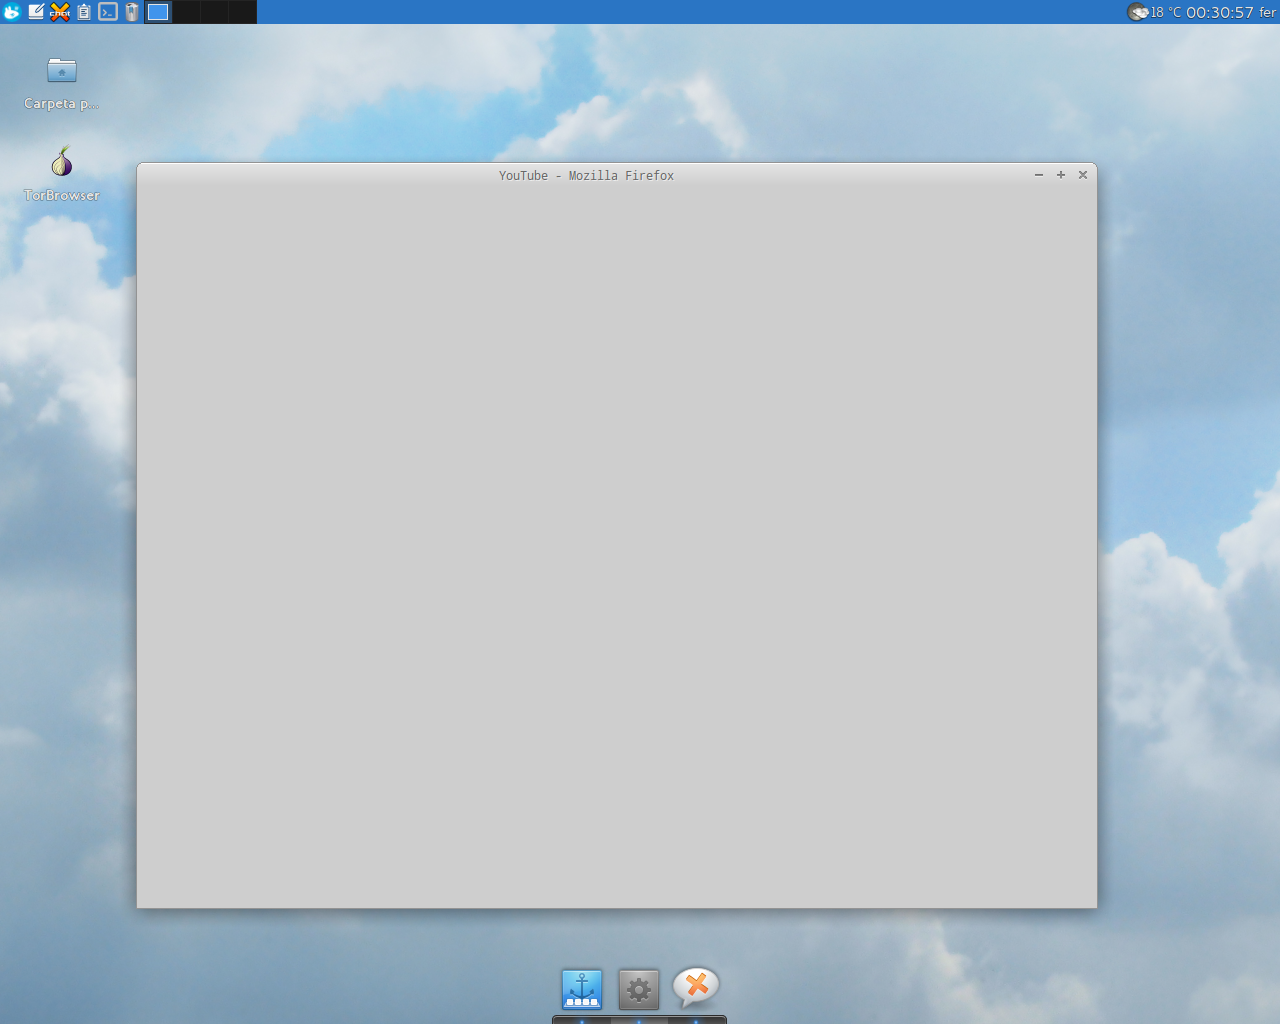This screenshot has height=1024, width=1280.
Task: Select the TorBrowser onion desktop icon
Action: (62, 162)
